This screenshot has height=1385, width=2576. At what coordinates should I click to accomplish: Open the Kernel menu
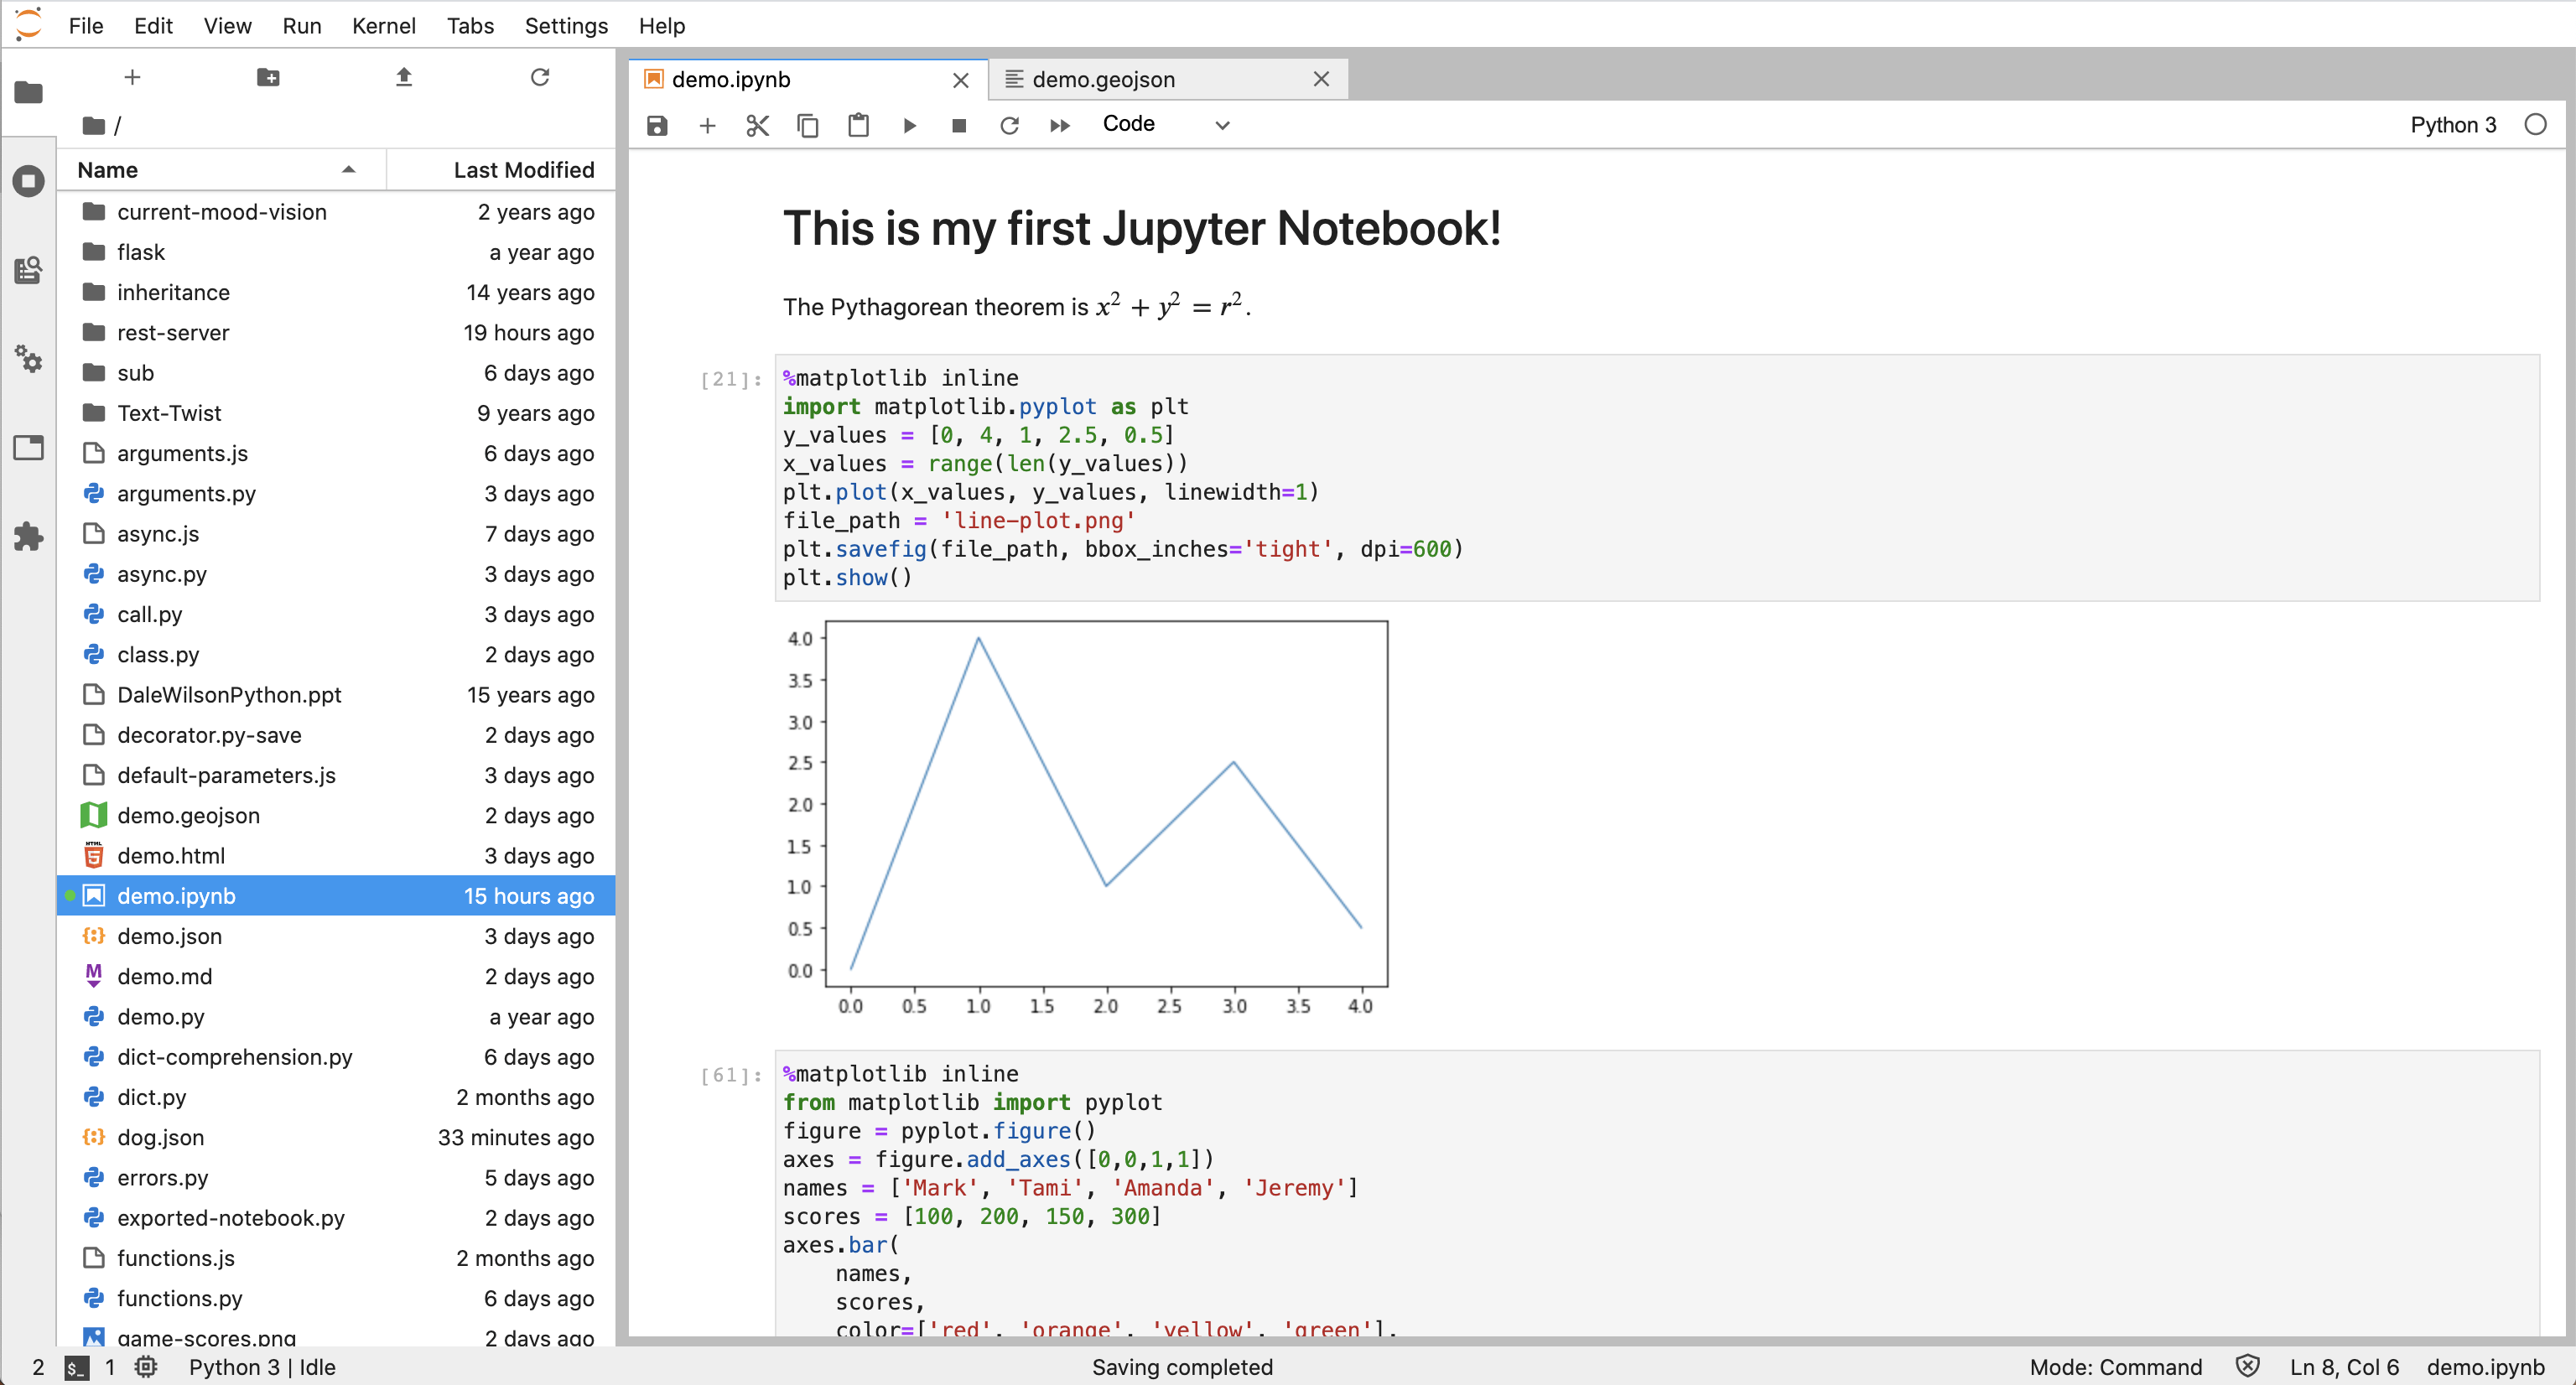[x=384, y=26]
